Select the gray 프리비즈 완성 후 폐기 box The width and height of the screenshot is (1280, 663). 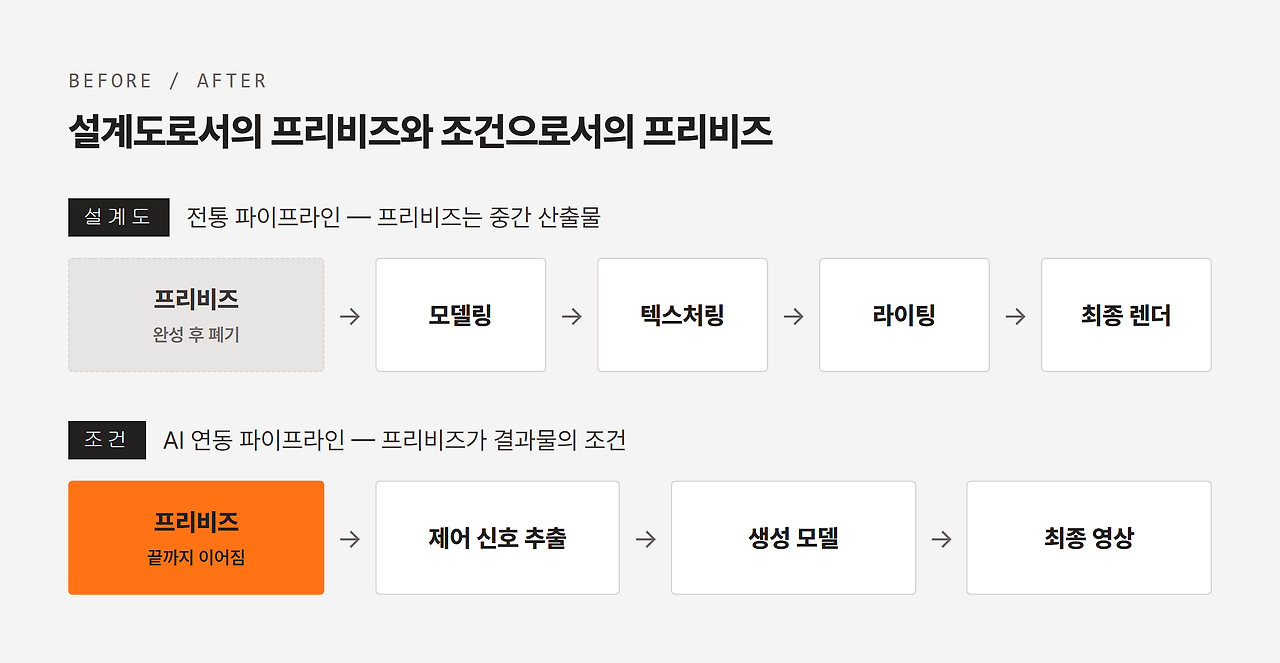tap(196, 315)
